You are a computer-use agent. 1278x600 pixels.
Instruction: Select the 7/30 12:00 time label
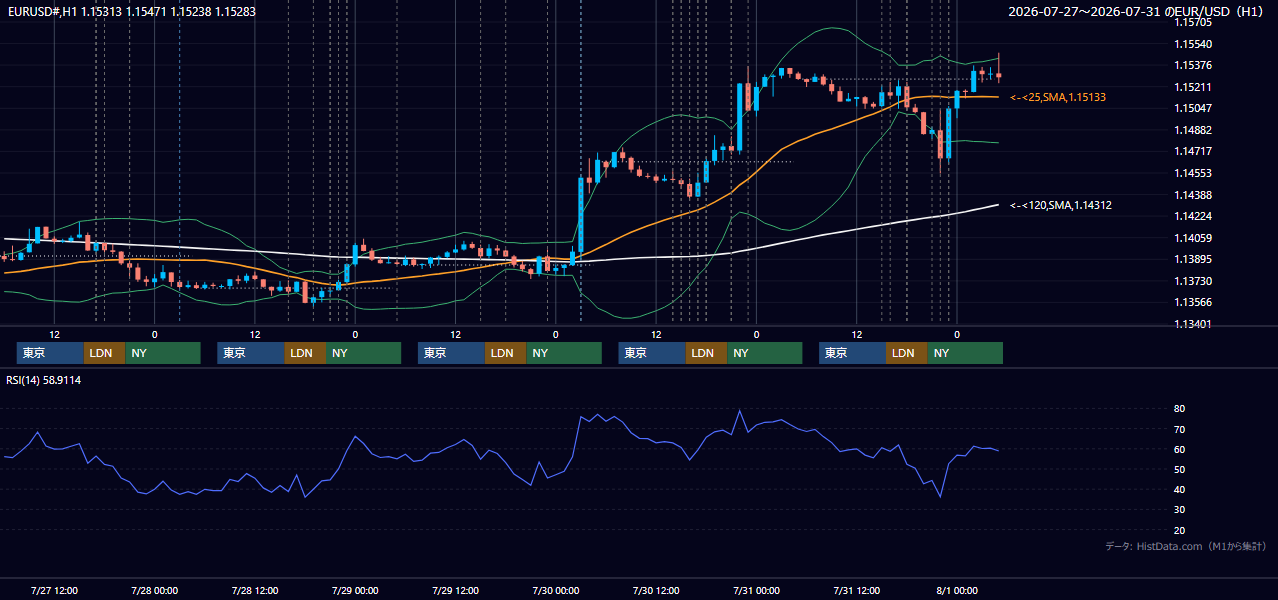(656, 590)
